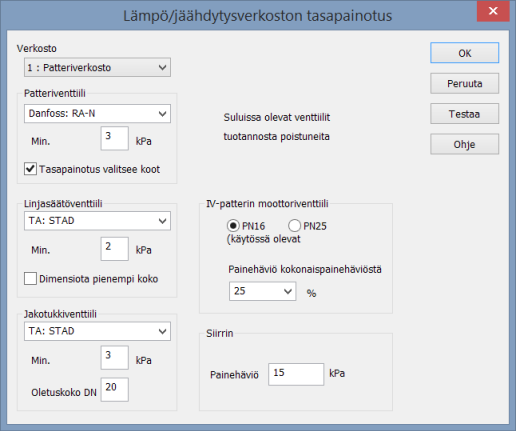Click the Siirrin Painehäviö kPa field
The image size is (516, 431).
pyautogui.click(x=296, y=374)
